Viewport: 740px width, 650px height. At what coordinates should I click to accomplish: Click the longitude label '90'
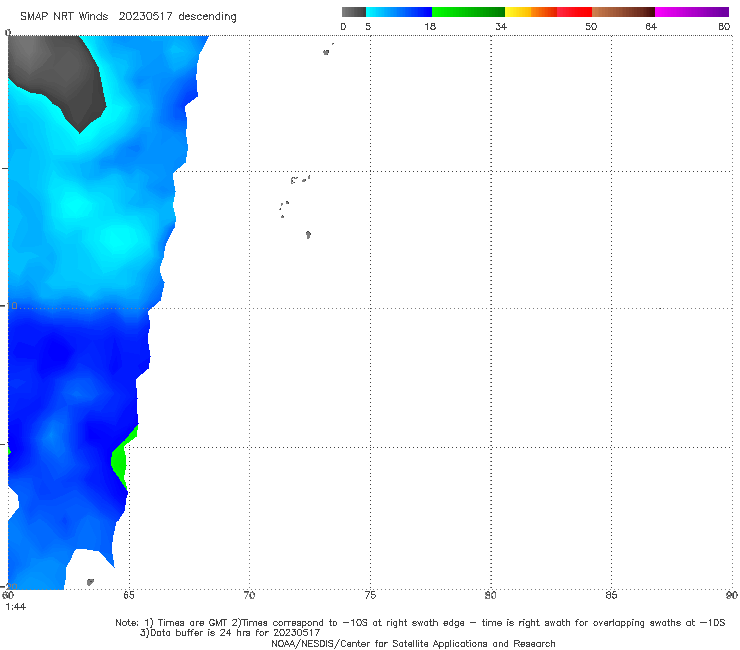732,595
